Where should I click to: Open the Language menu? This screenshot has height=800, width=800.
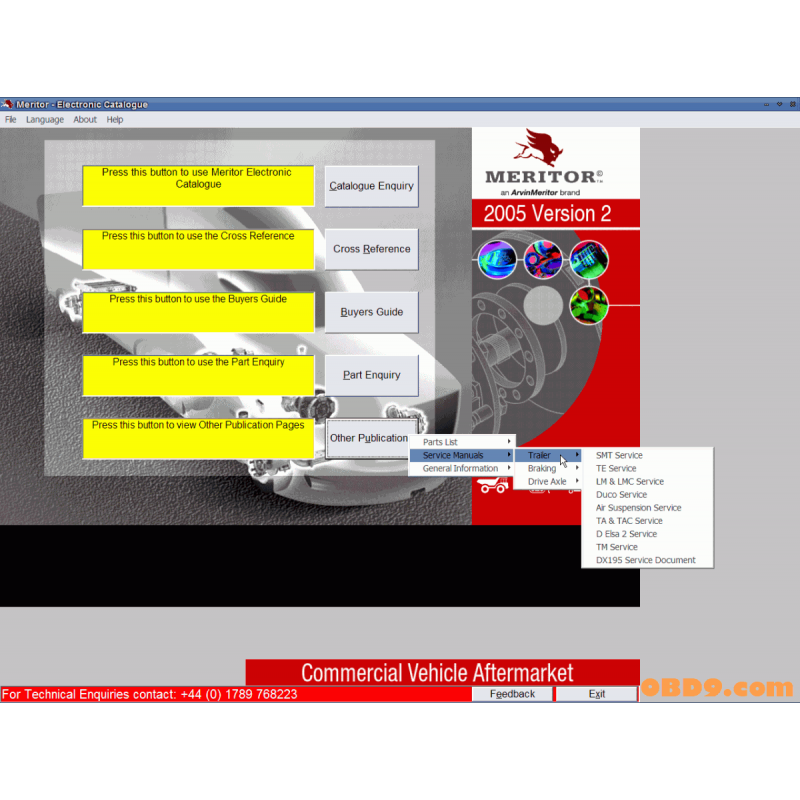(x=45, y=119)
